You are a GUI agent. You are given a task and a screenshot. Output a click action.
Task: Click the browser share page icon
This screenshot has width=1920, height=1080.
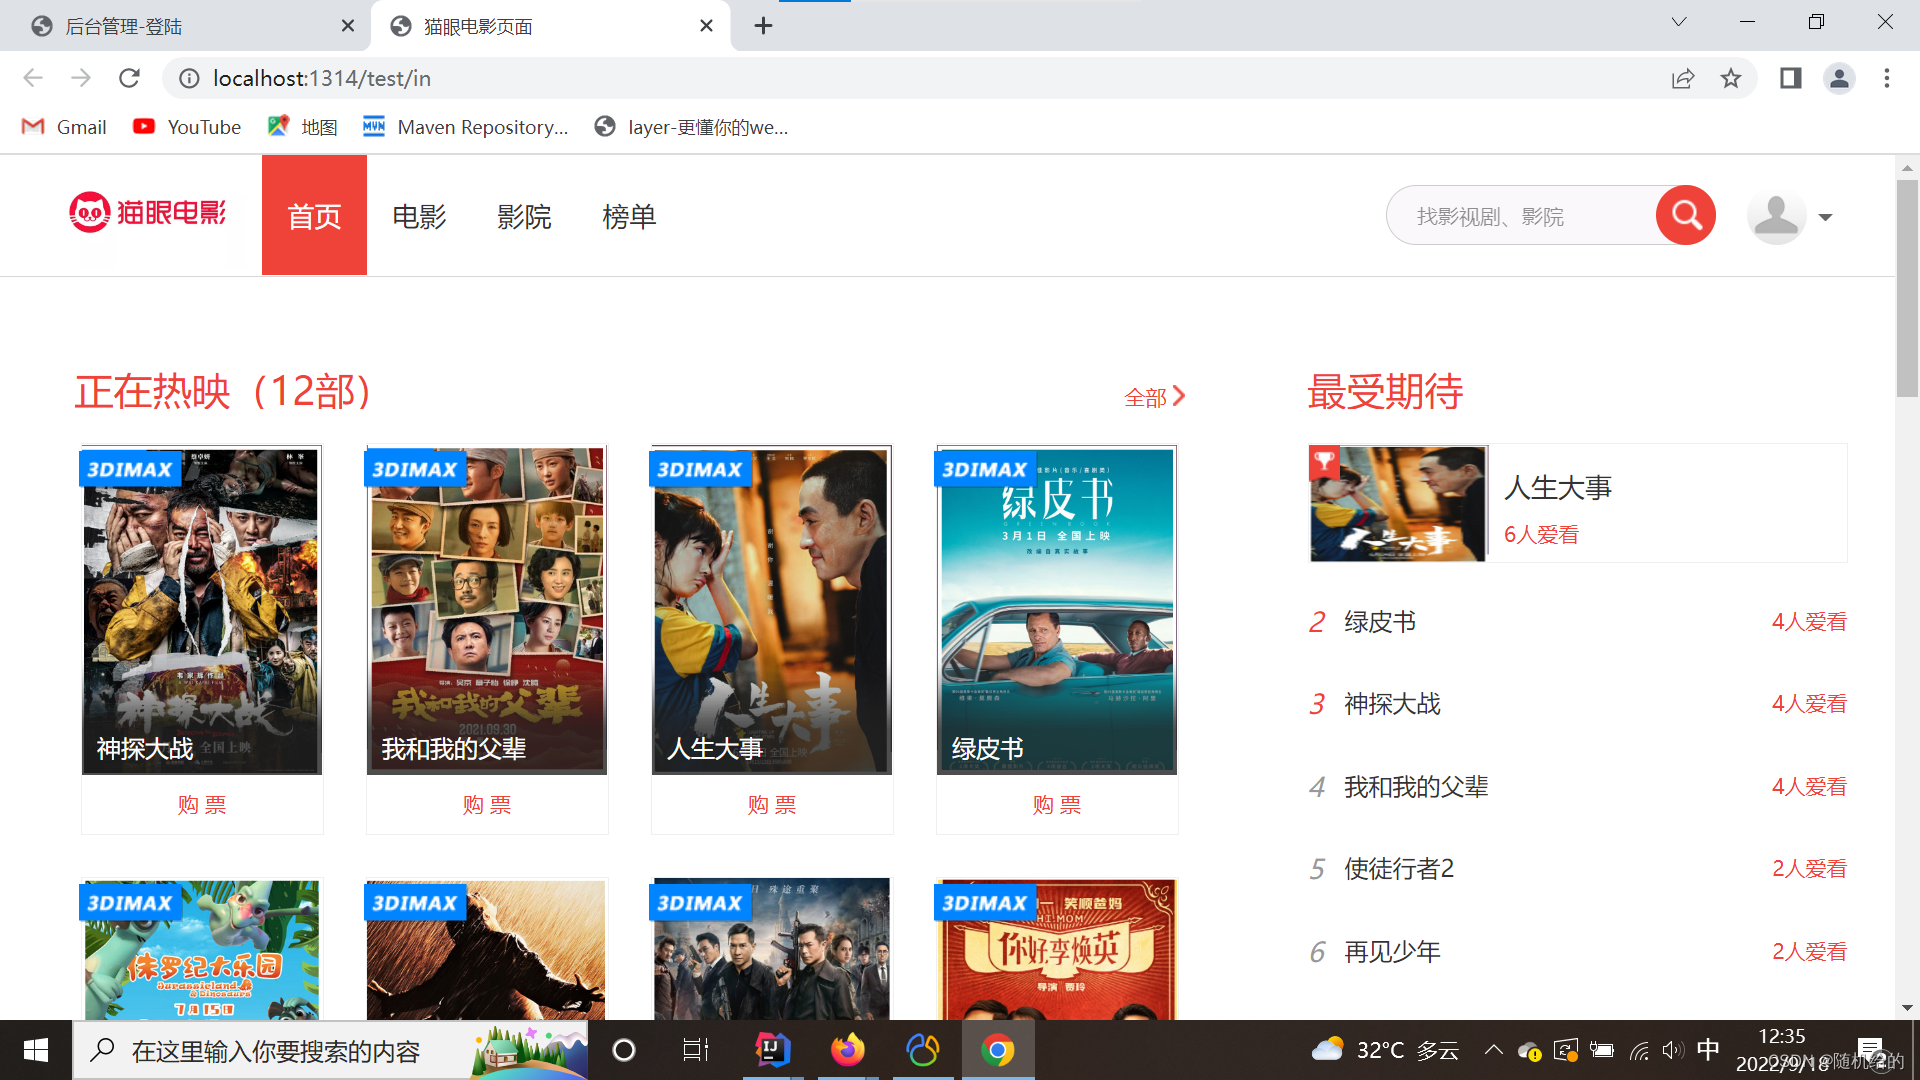1683,78
